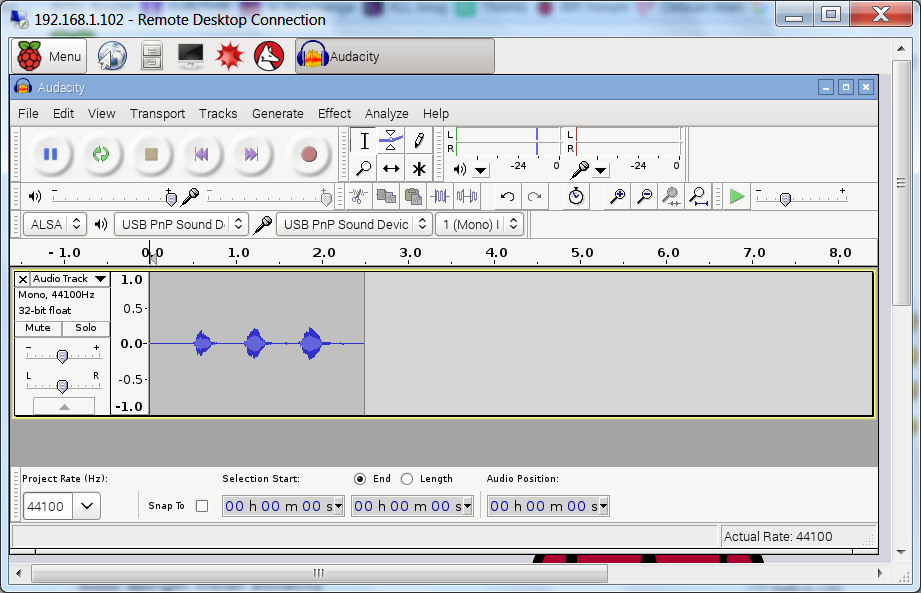Screen dimensions: 921x593
Task: Click the Record button
Action: coord(308,154)
